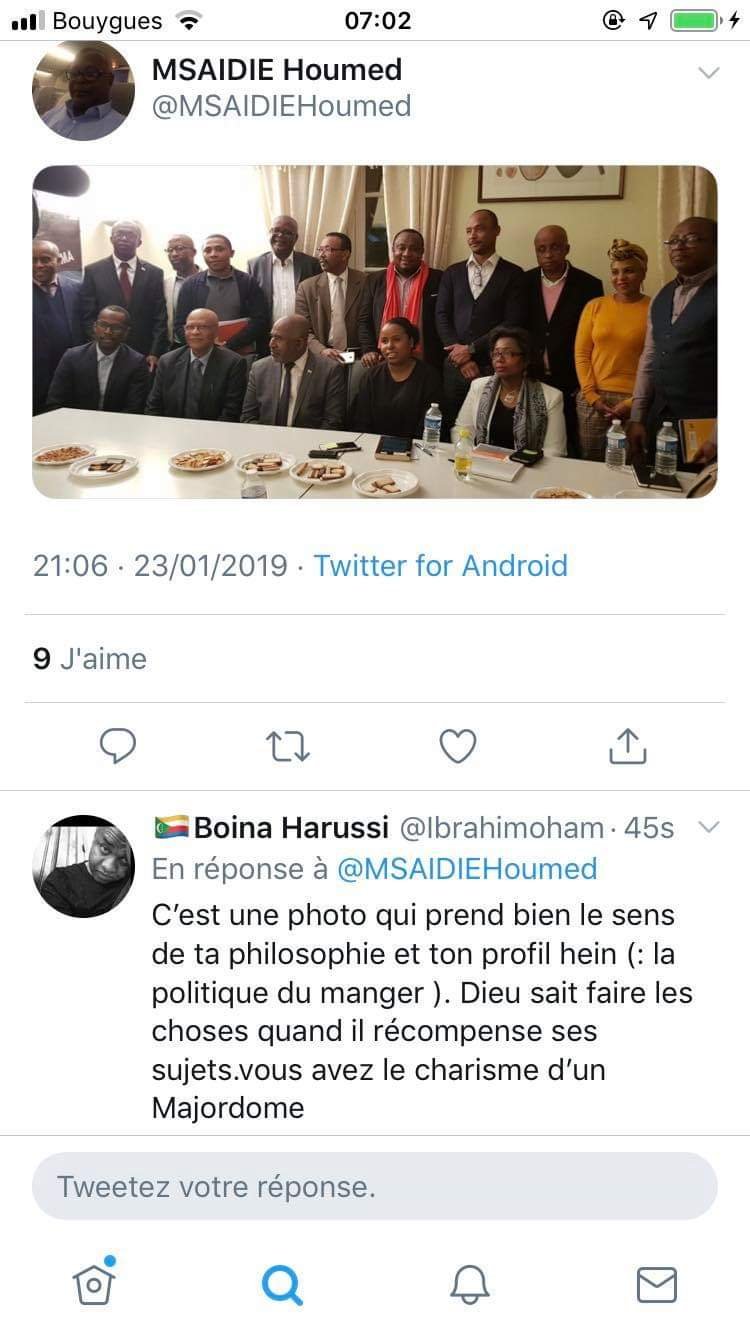Expand options chevron on Boina Harussi's reply
The height and width of the screenshot is (1334, 750).
pyautogui.click(x=708, y=827)
